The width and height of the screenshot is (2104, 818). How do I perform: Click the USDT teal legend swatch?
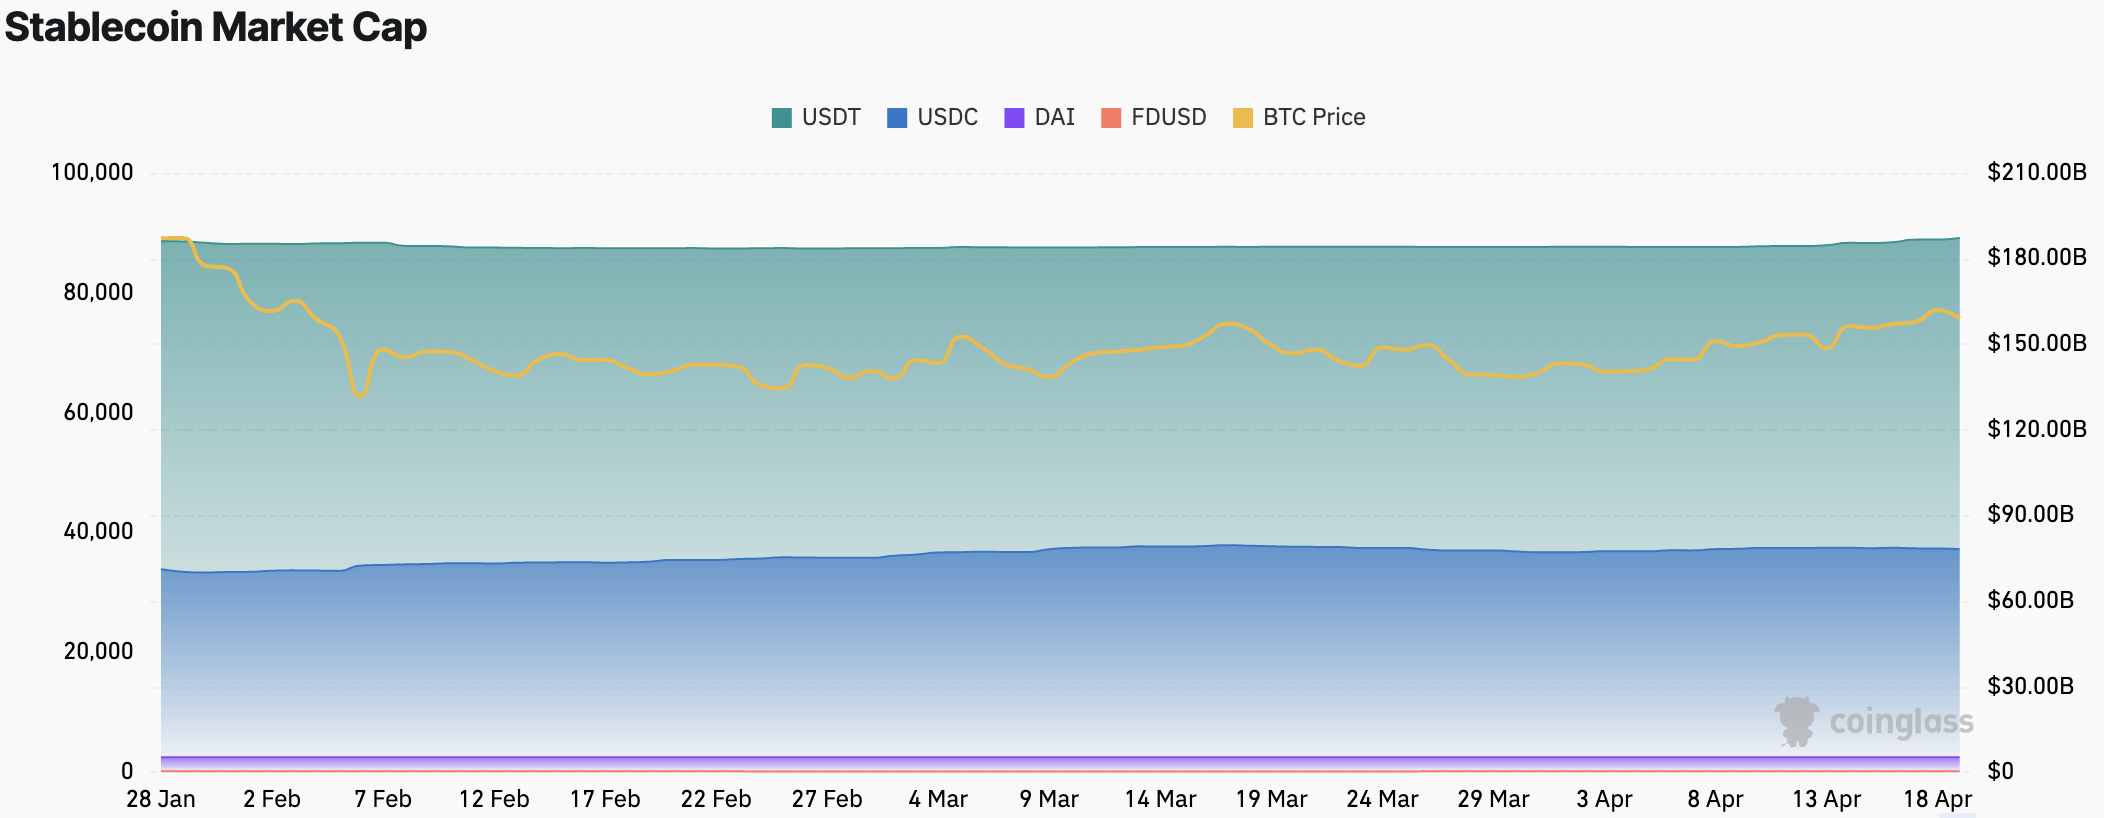click(781, 118)
